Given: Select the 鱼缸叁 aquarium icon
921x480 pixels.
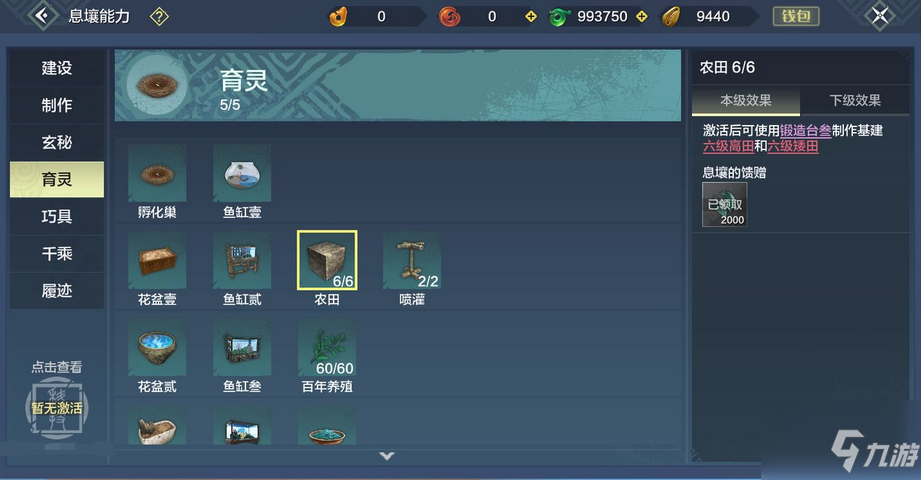Looking at the screenshot, I should (242, 347).
